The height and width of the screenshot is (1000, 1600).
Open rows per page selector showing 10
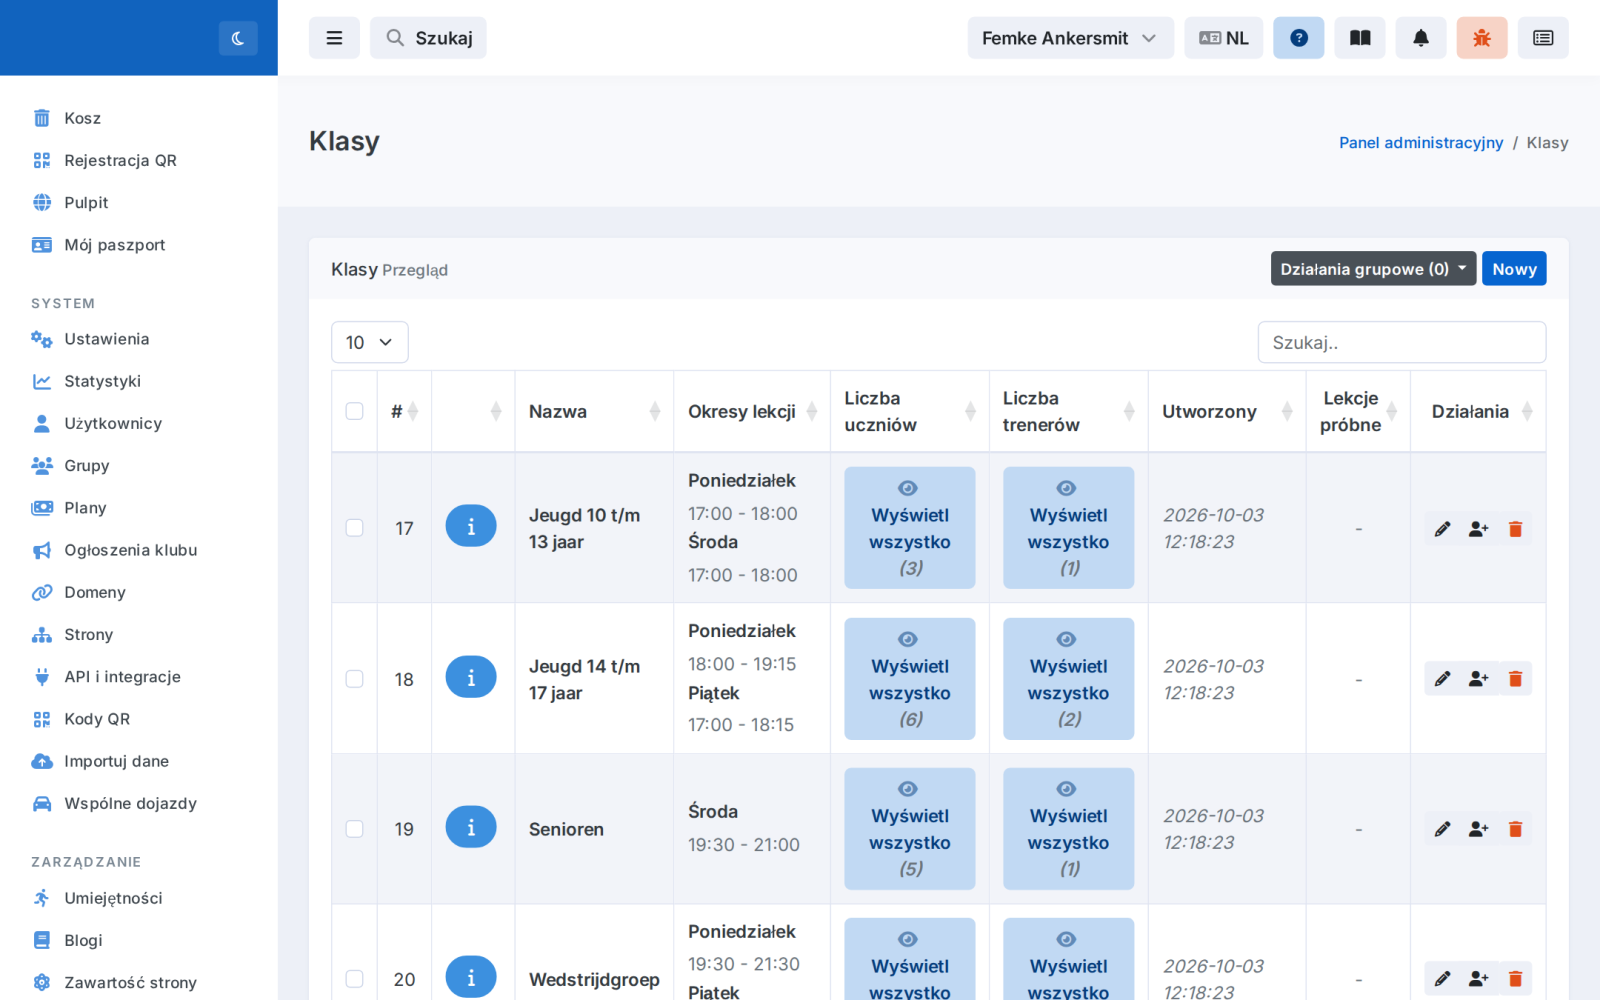369,342
